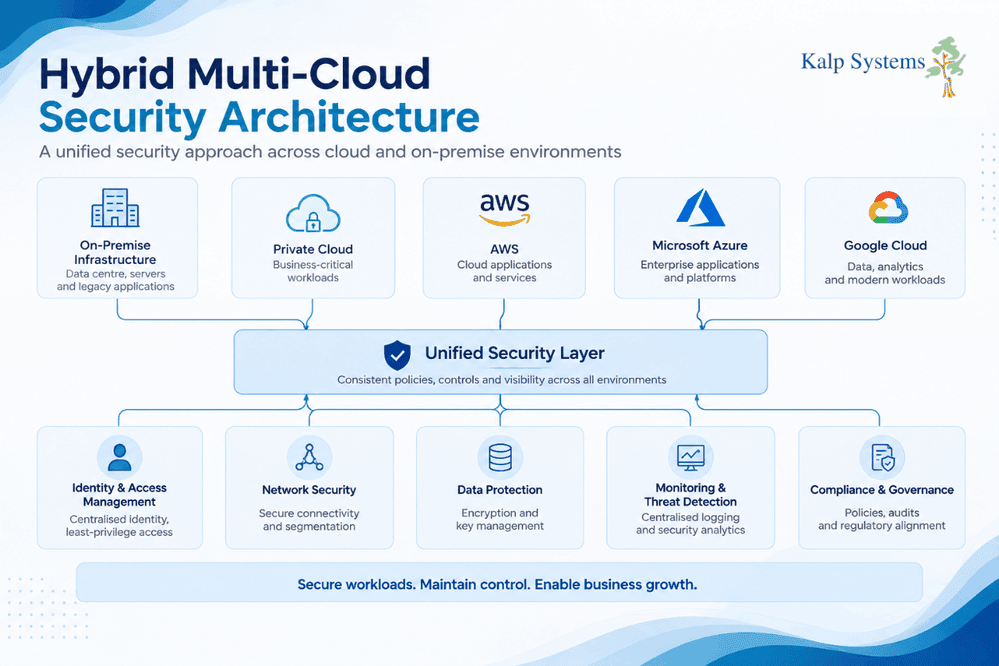Screen dimensions: 999x666
Task: Click "Data centre, servers and legacy applications"
Action: click(115, 280)
